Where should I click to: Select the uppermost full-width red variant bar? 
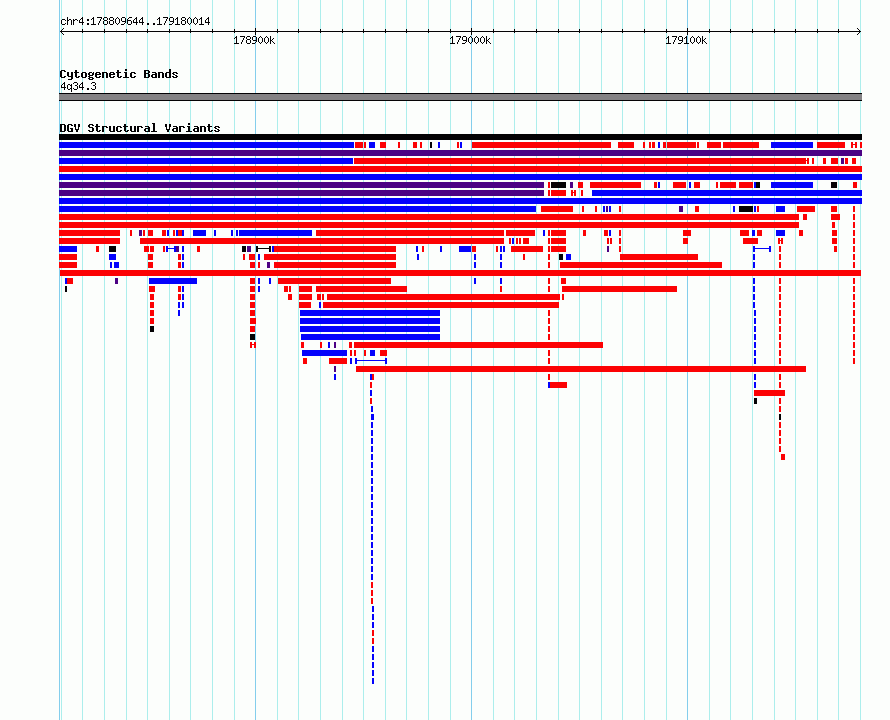tap(460, 169)
